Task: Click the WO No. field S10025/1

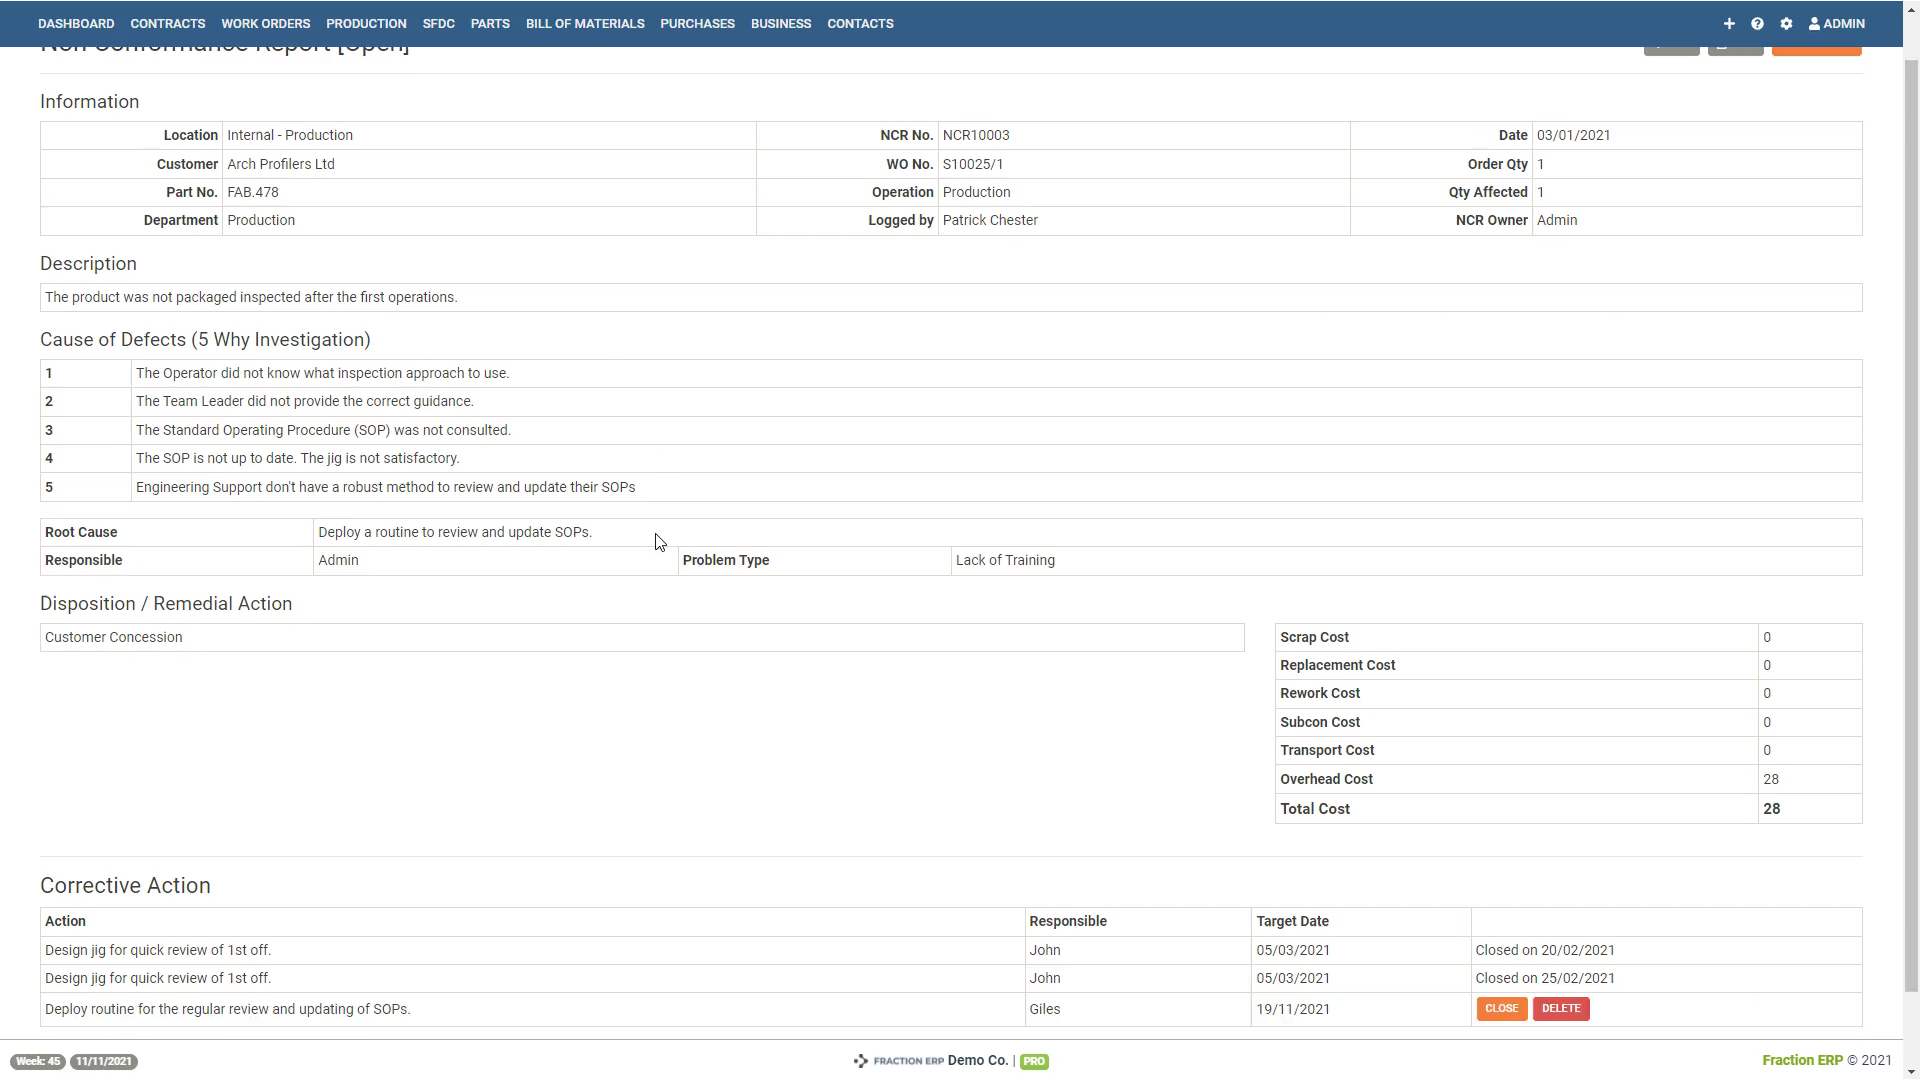Action: coord(973,164)
